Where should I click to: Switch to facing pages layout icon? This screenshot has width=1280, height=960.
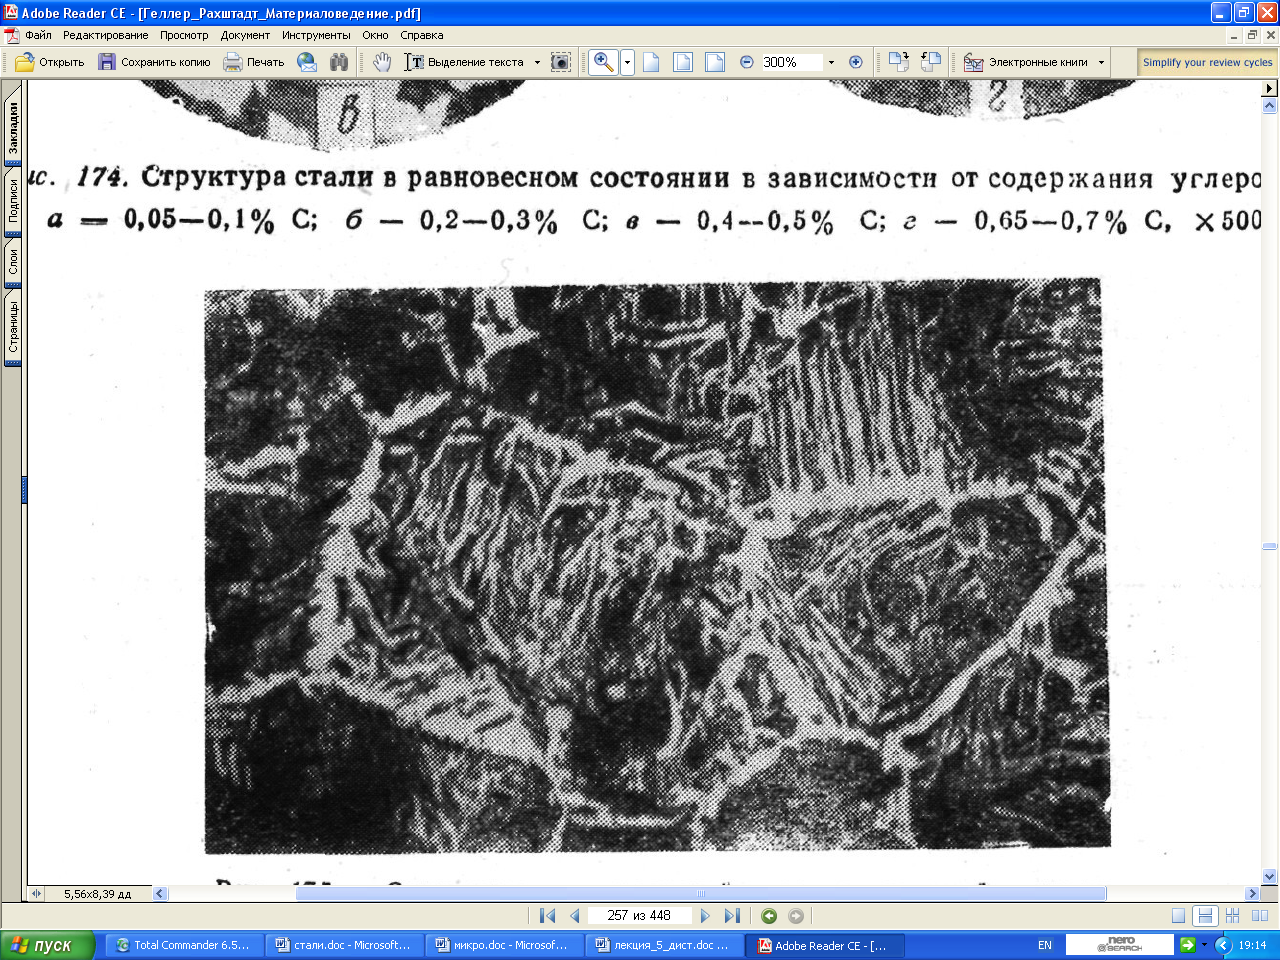[x=1259, y=915]
